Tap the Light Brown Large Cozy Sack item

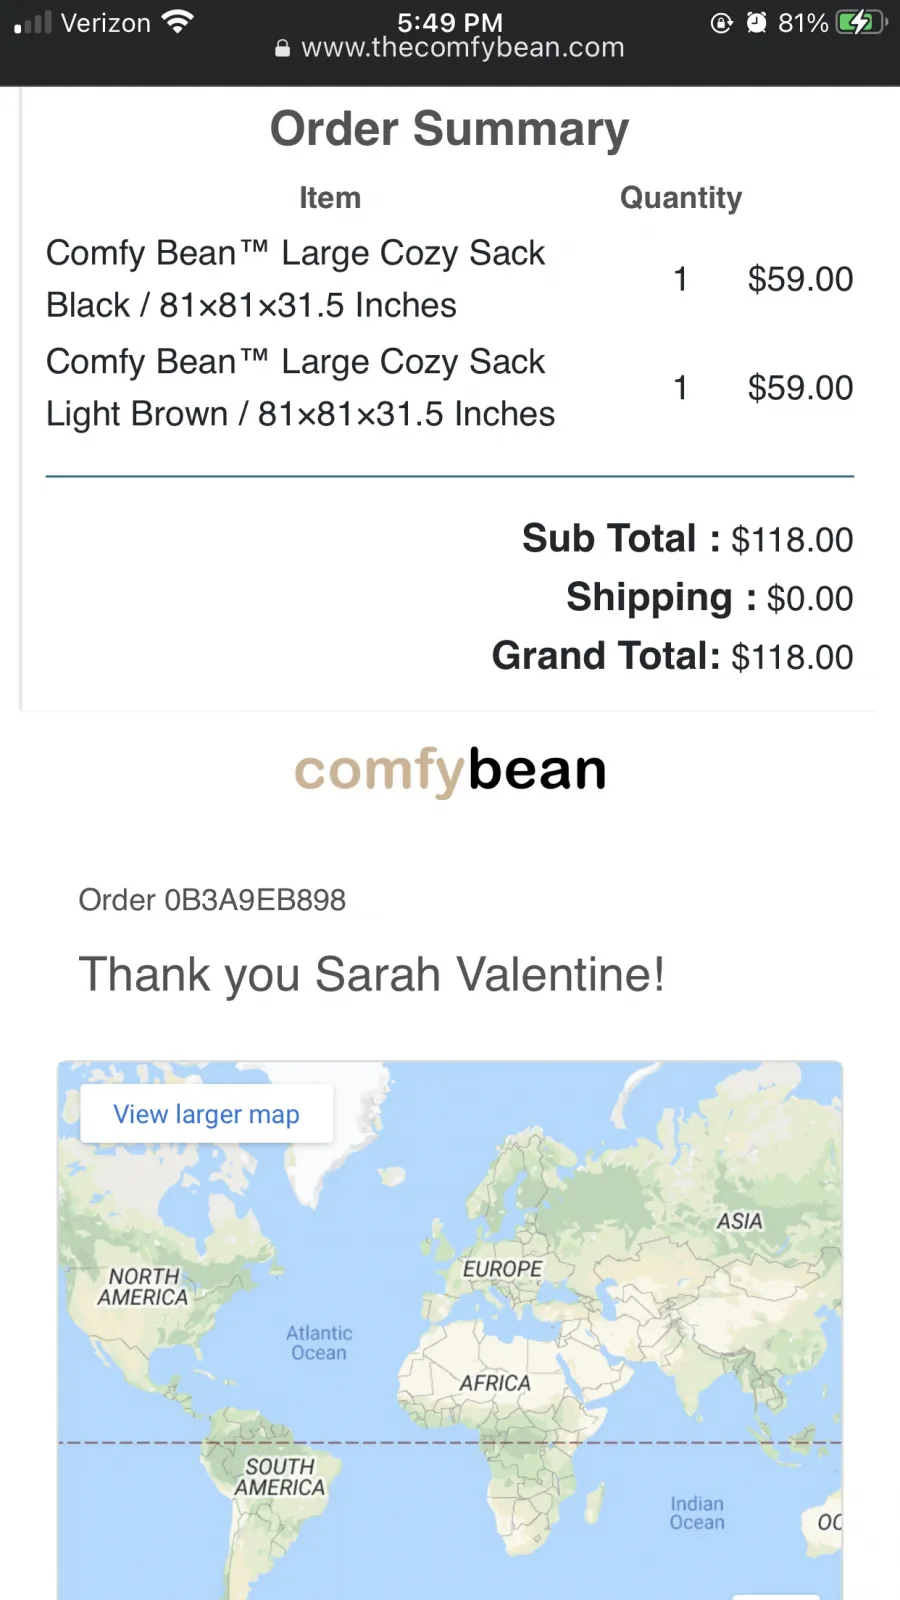click(x=300, y=388)
